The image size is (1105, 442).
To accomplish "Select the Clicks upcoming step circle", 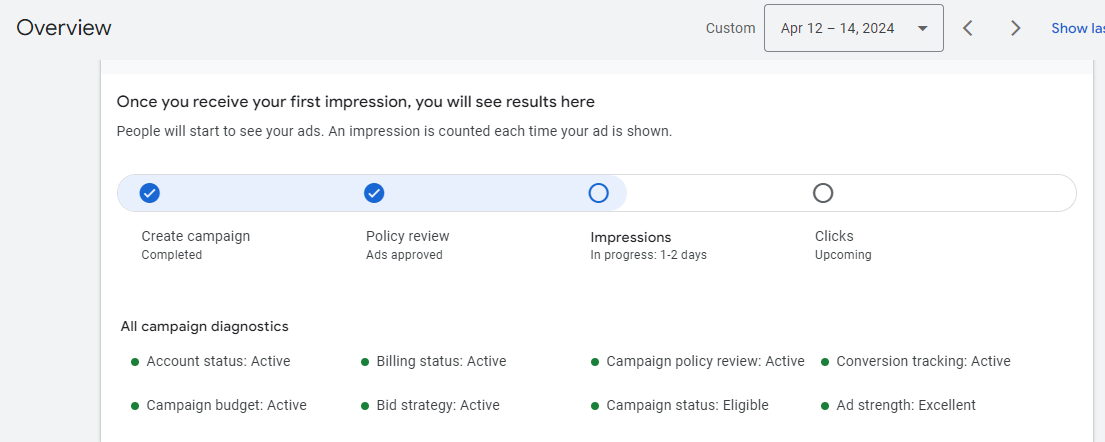I will pos(823,193).
